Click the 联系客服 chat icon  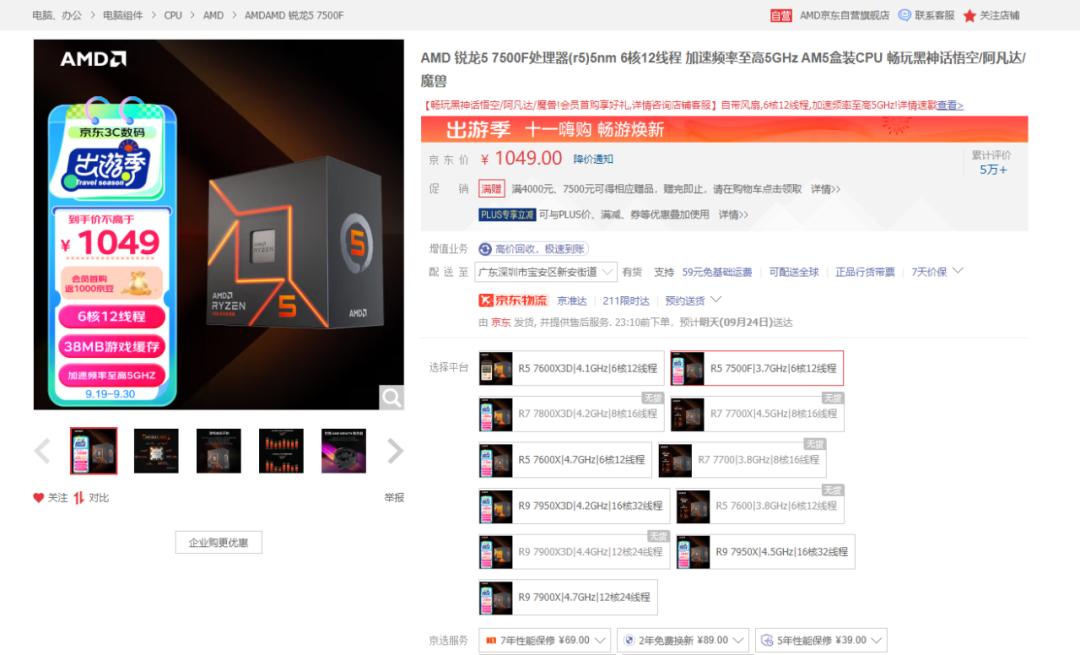point(904,15)
